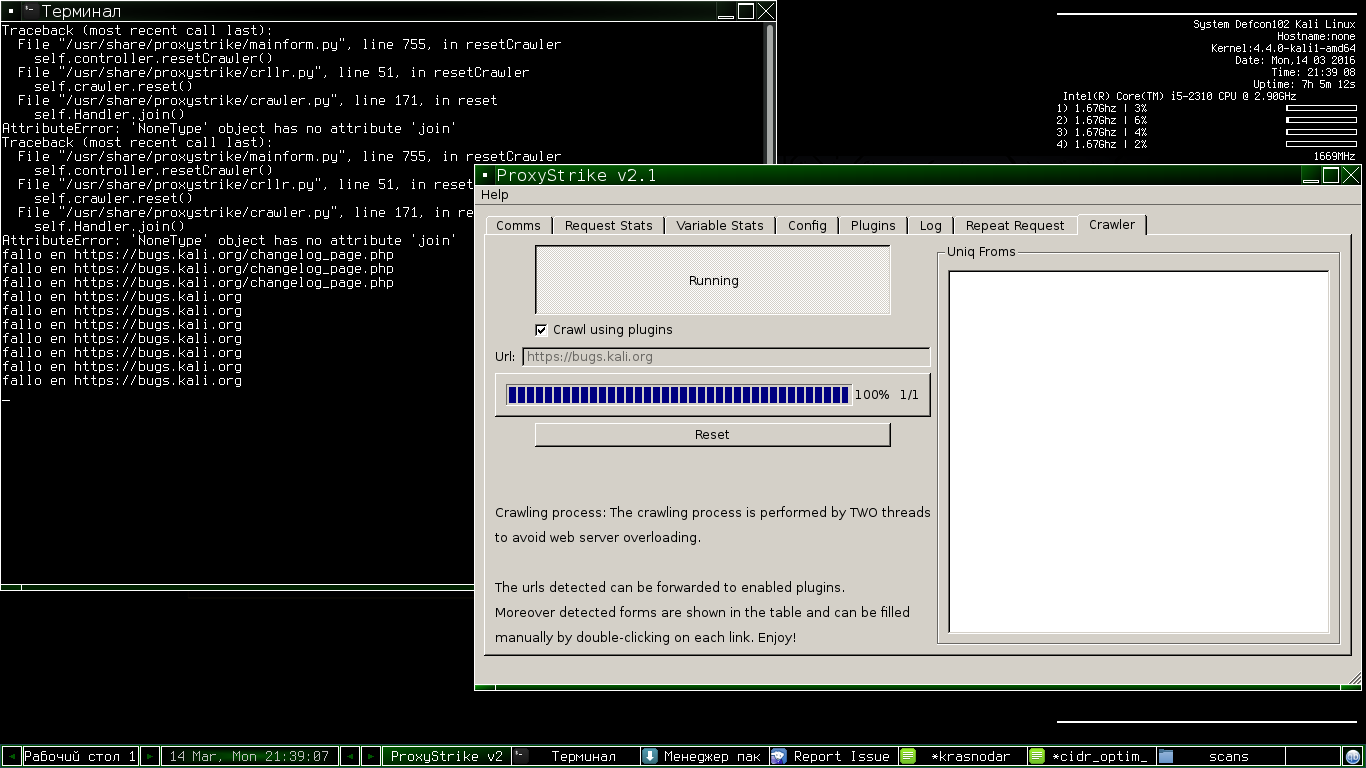Select the Crawler tab

1112,224
